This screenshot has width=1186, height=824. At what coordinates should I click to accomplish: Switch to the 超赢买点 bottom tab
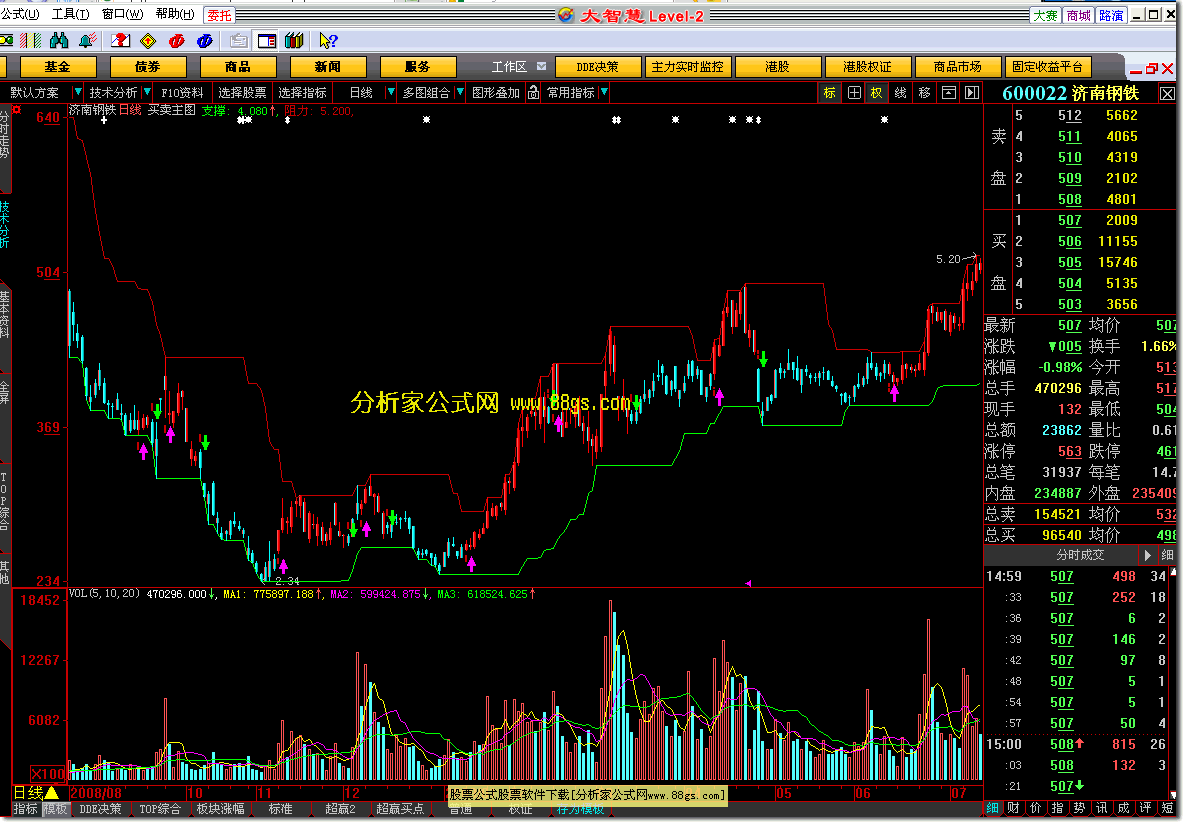point(400,809)
